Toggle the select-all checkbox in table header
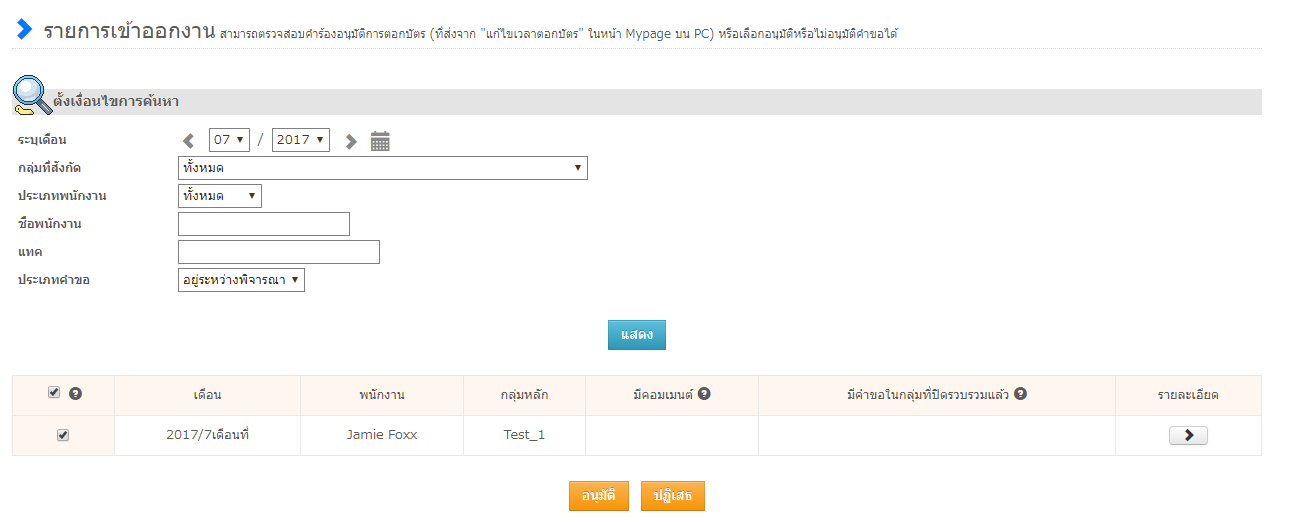The width and height of the screenshot is (1291, 522). (54, 393)
